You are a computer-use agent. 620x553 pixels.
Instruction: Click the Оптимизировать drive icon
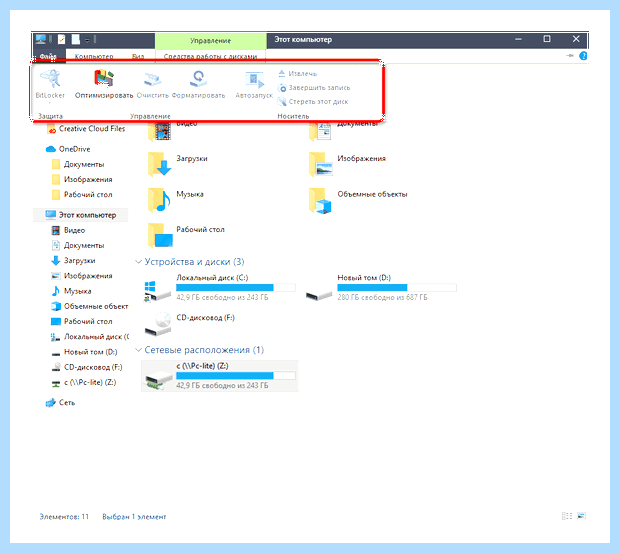104,78
